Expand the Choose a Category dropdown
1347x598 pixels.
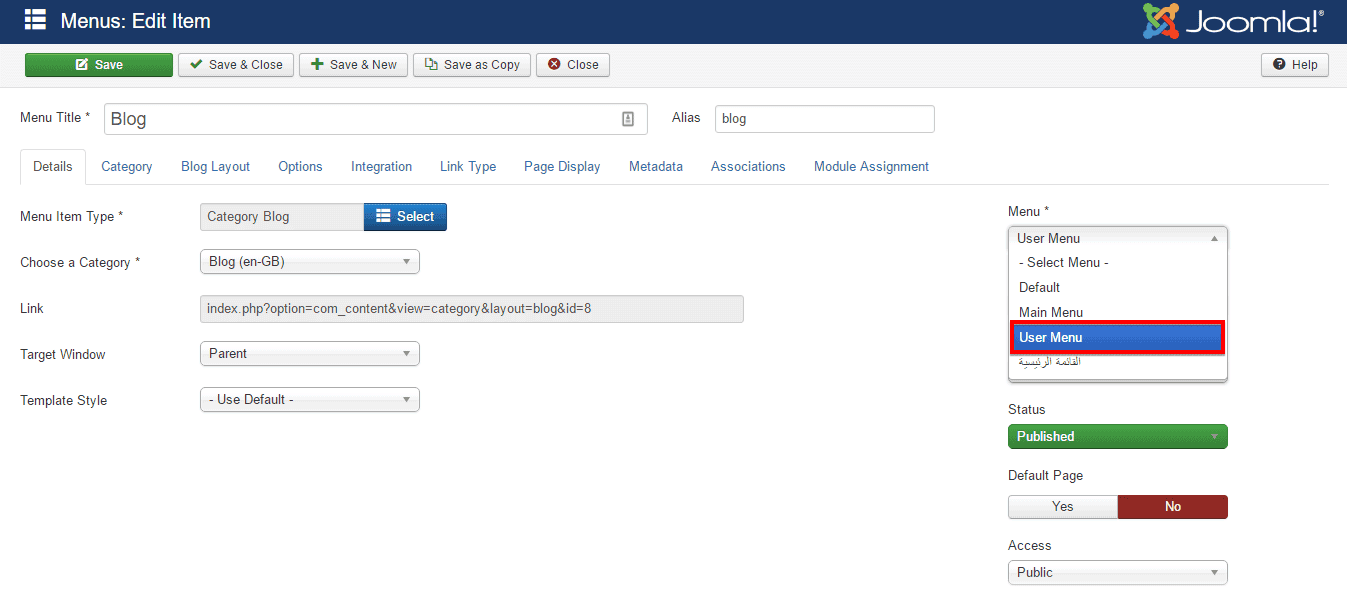[x=310, y=262]
